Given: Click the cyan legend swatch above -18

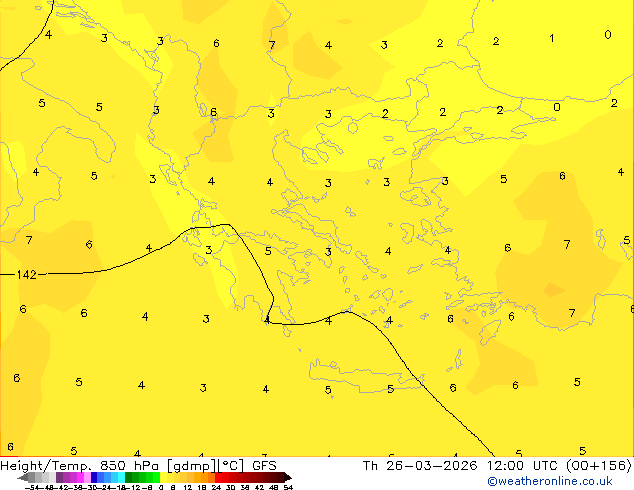Looking at the screenshot, I should [121, 477].
